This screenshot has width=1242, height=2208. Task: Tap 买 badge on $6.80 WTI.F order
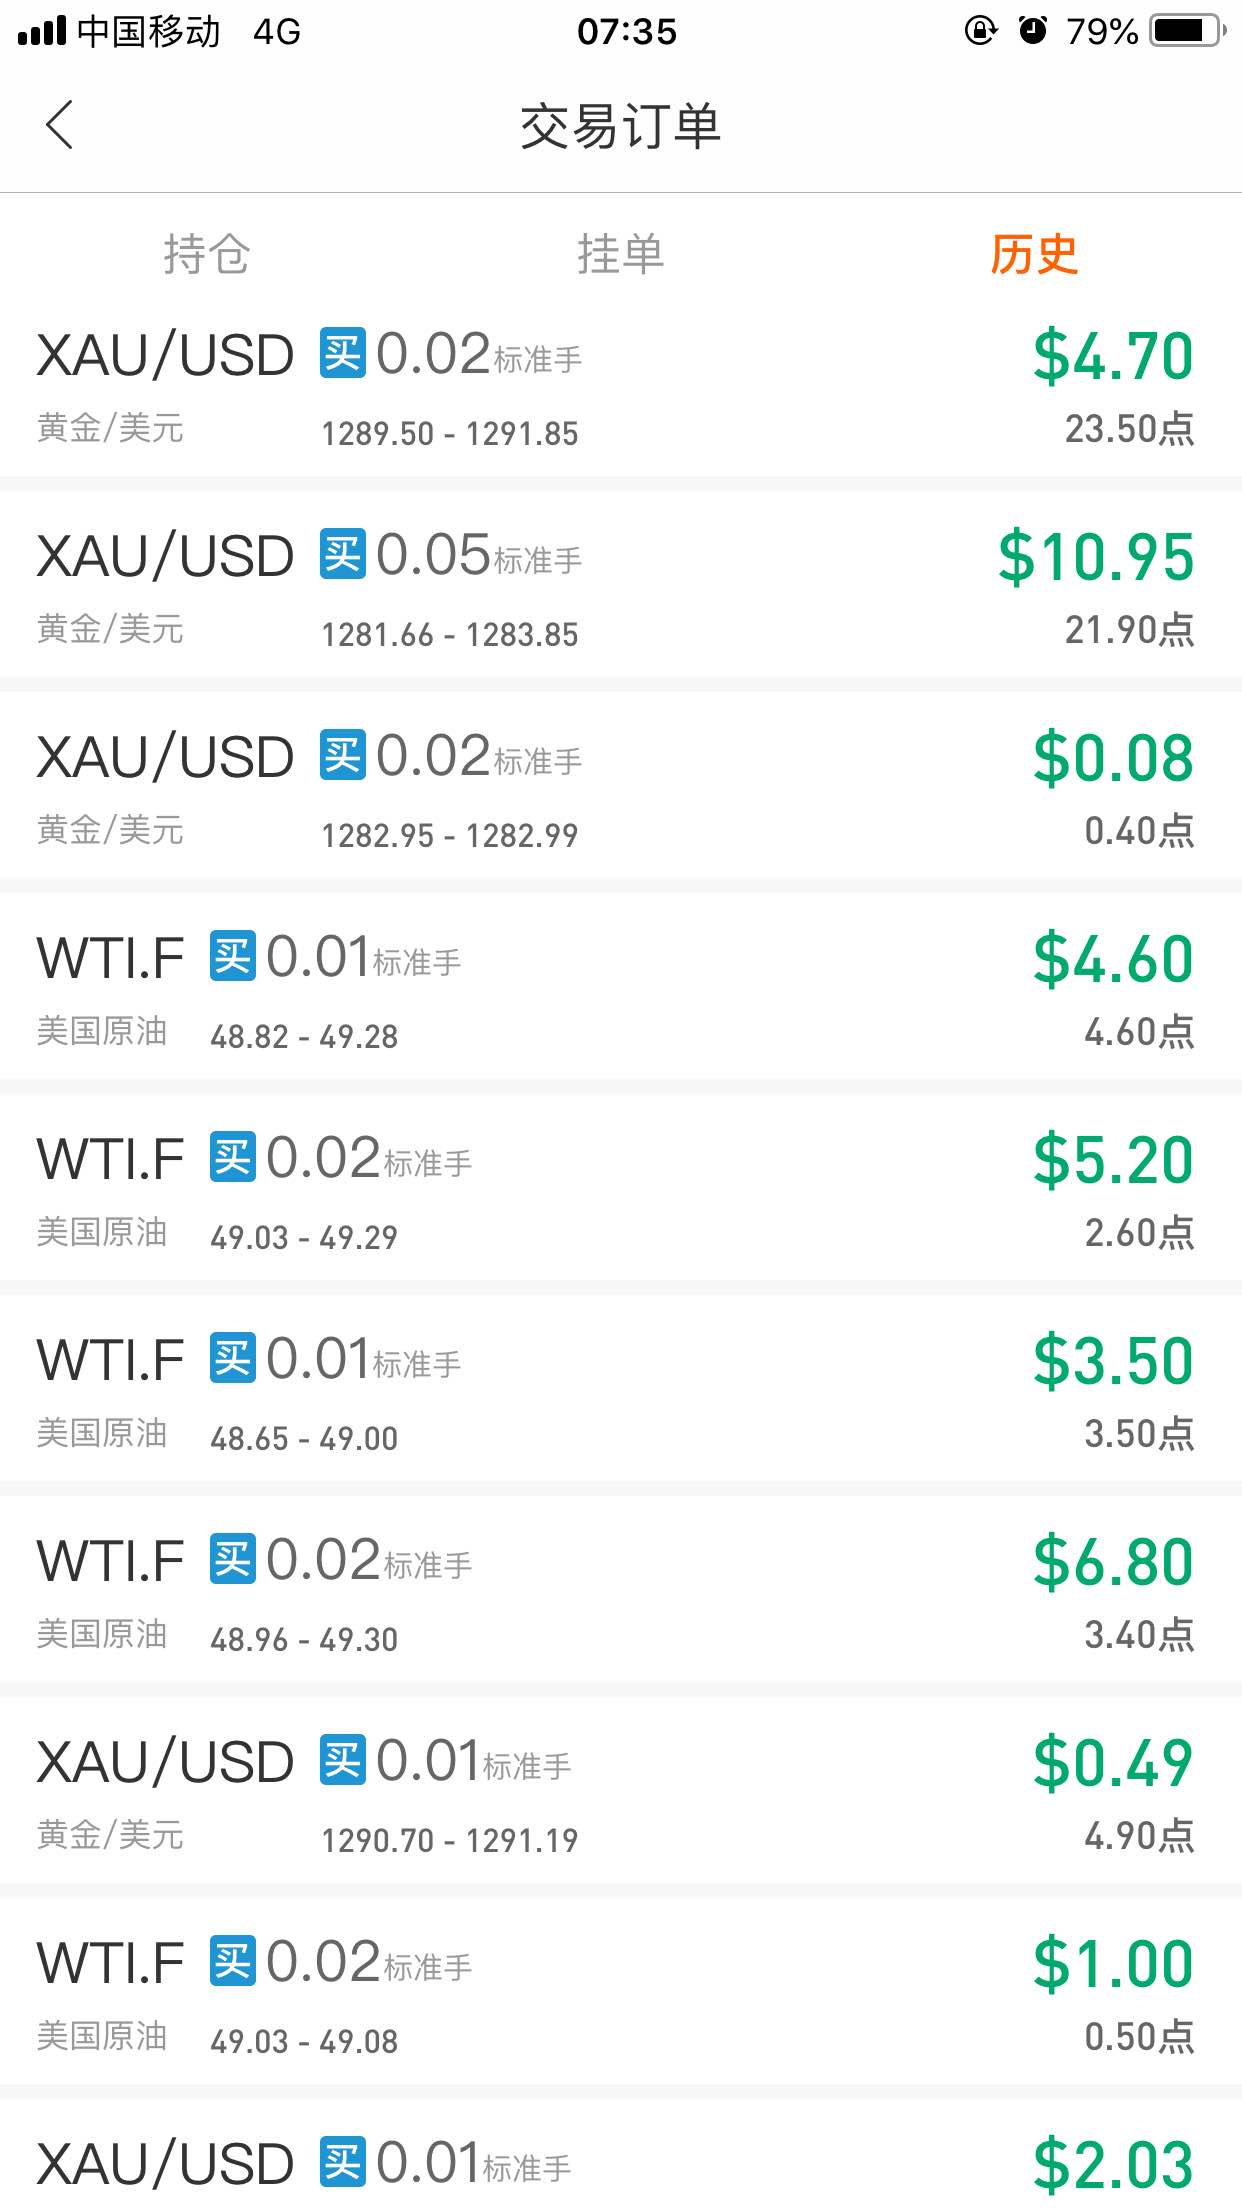point(233,1559)
